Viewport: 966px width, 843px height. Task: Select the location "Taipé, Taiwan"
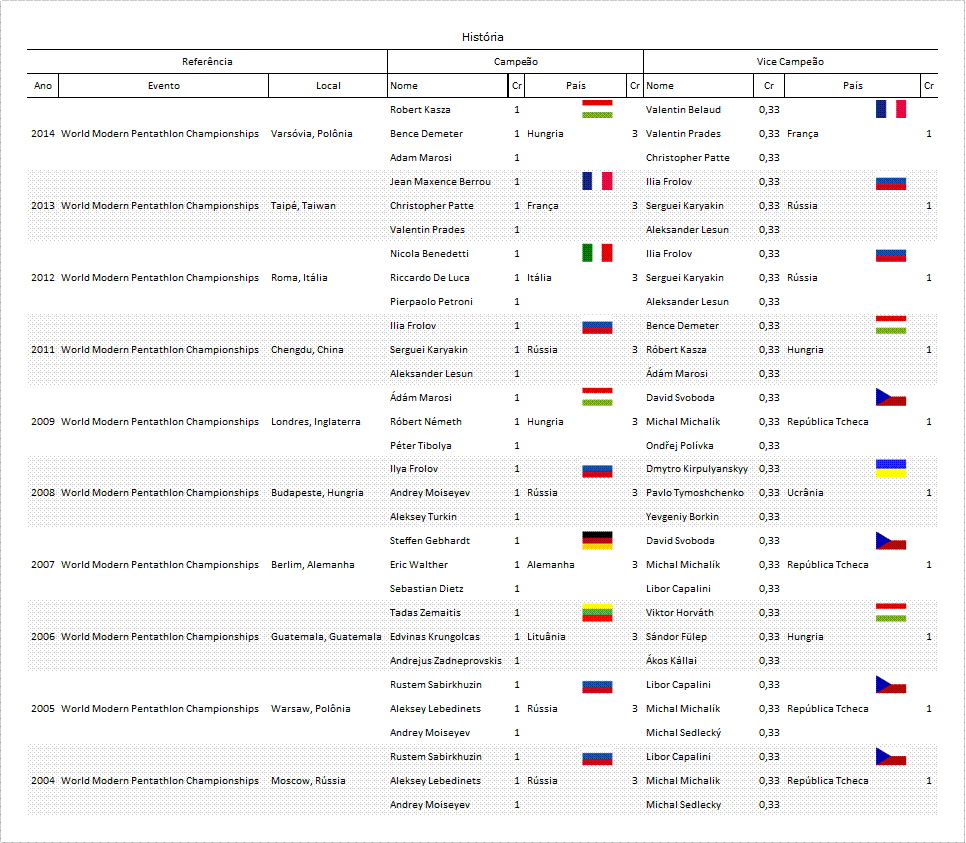point(303,206)
